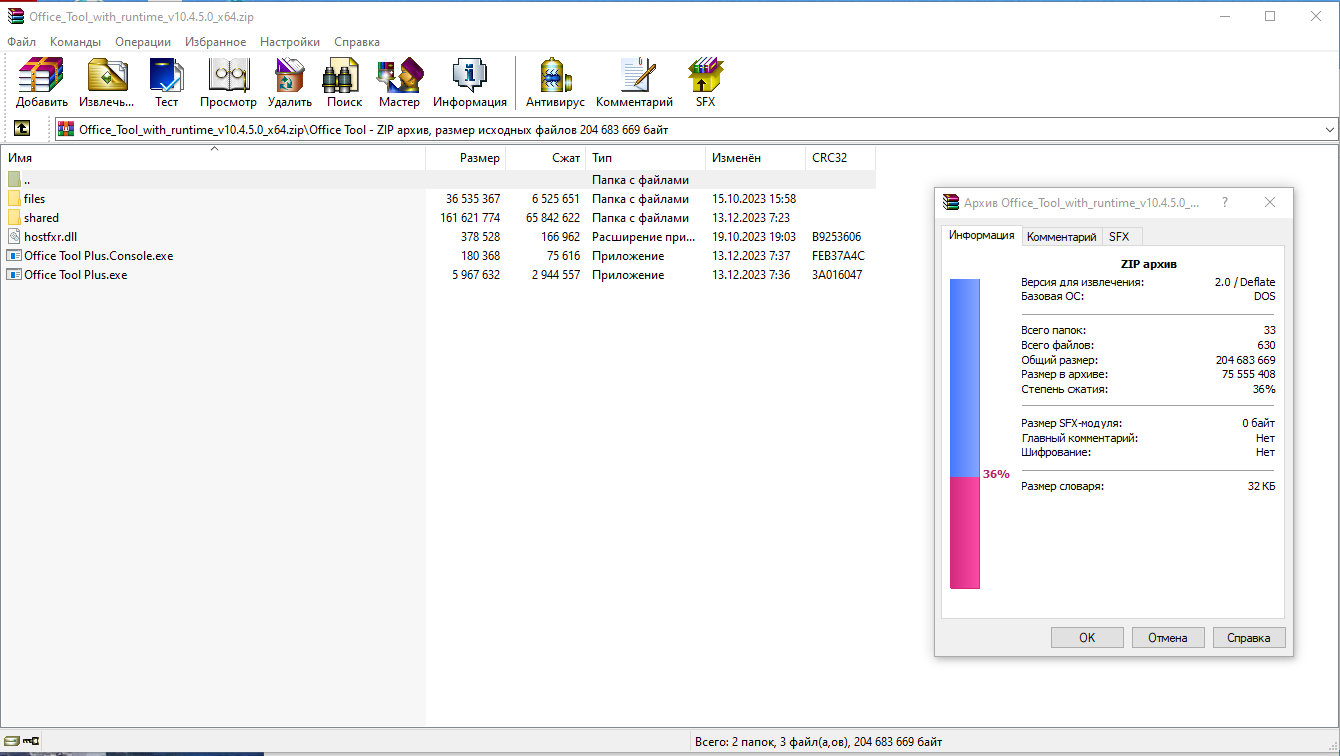Click the Извлечь (Extract) toolbar icon
This screenshot has height=756, width=1340.
(x=107, y=83)
